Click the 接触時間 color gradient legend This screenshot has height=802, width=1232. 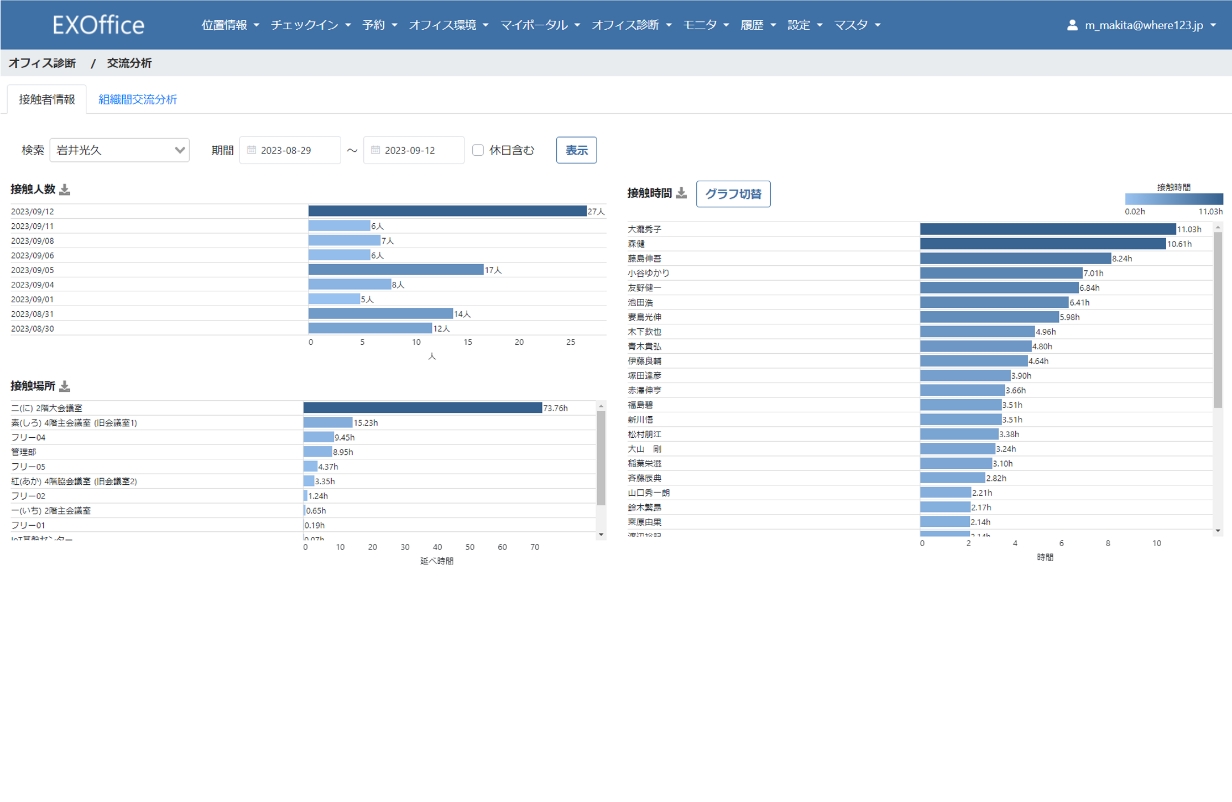coord(1173,199)
